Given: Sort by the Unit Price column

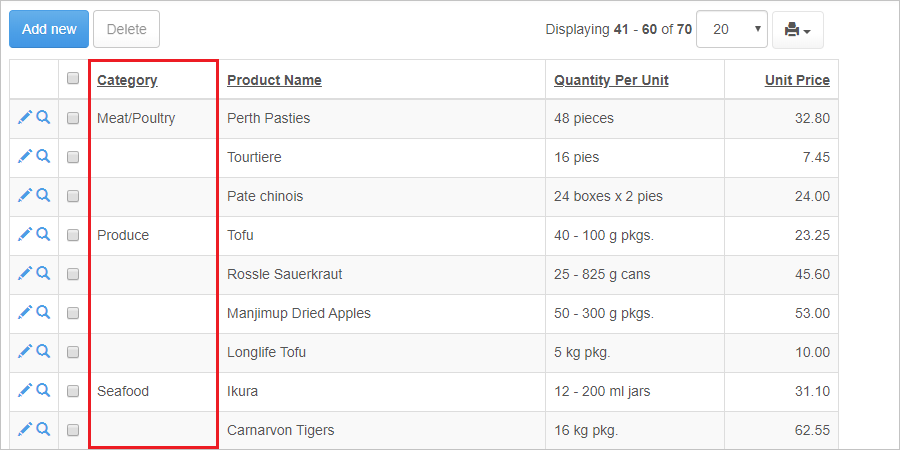Looking at the screenshot, I should click(797, 80).
